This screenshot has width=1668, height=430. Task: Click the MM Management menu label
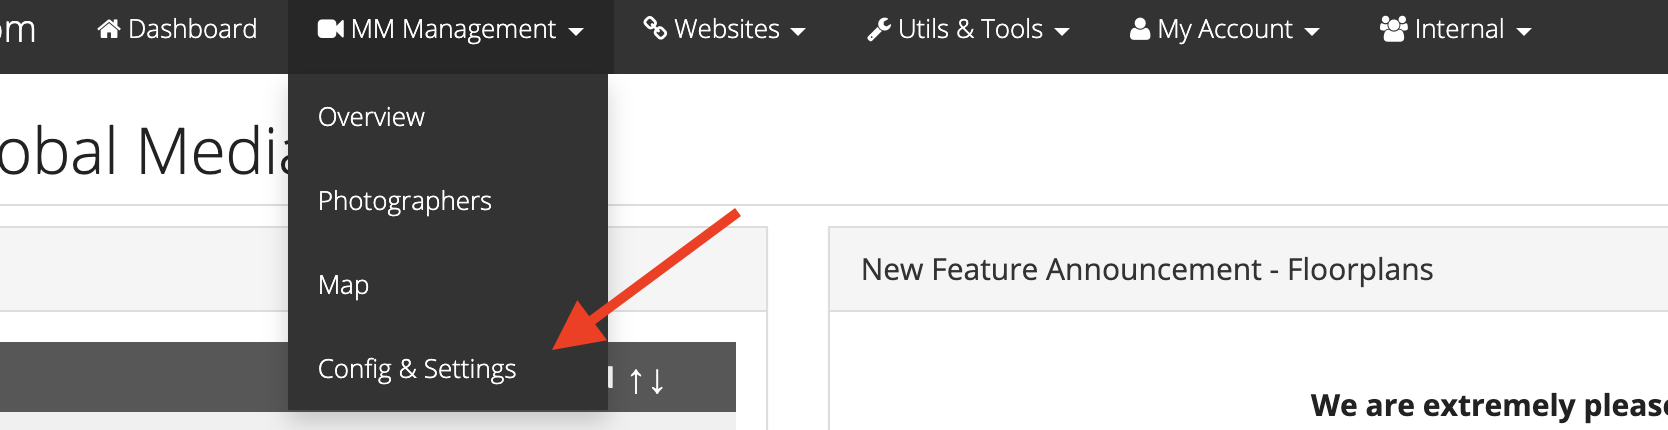(453, 30)
